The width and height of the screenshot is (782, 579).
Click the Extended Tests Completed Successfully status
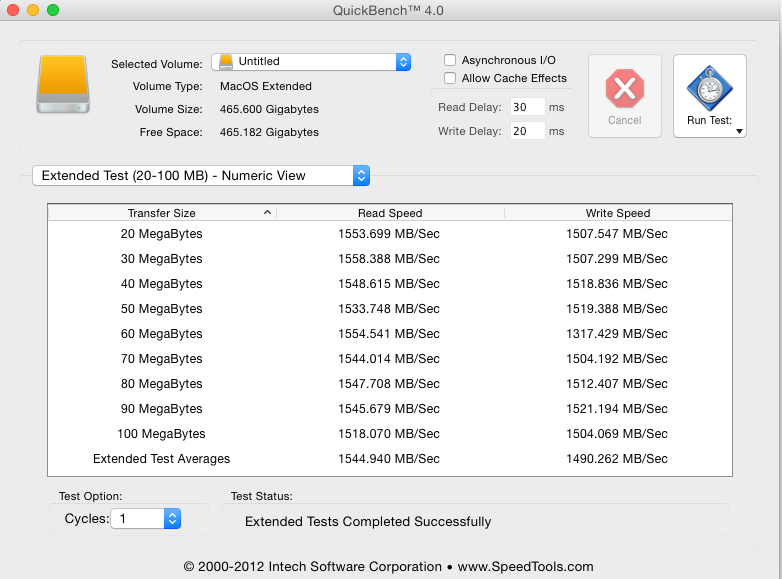pos(368,522)
